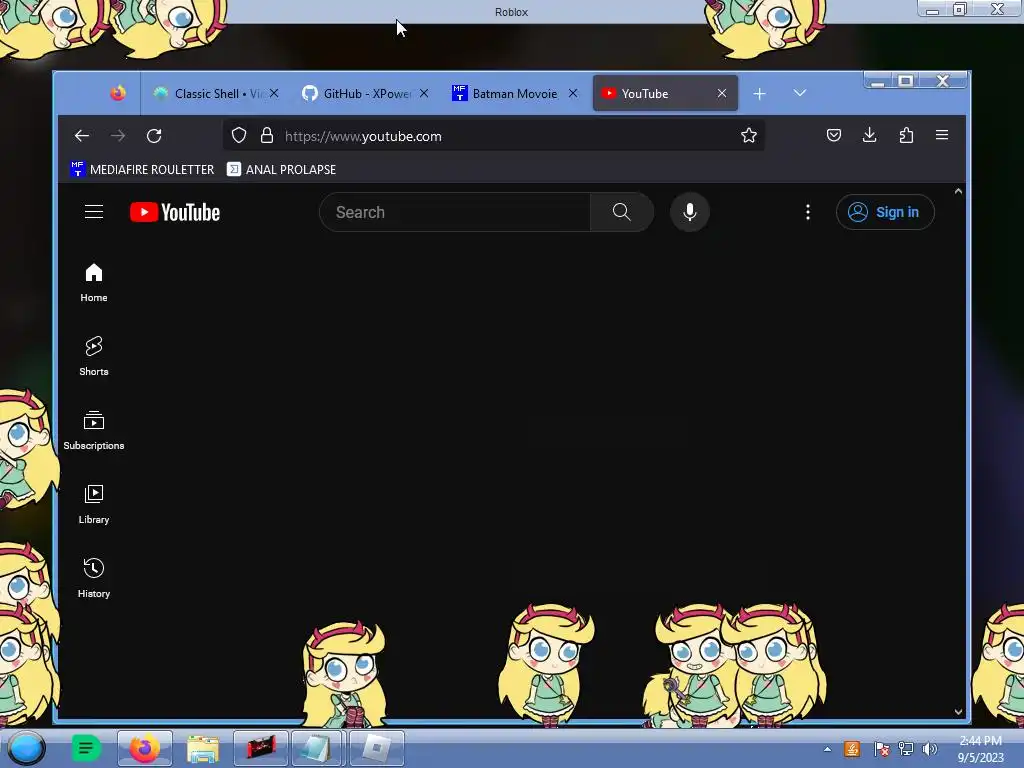Open the YouTube guide hamburger menu
1024x768 pixels.
94,212
